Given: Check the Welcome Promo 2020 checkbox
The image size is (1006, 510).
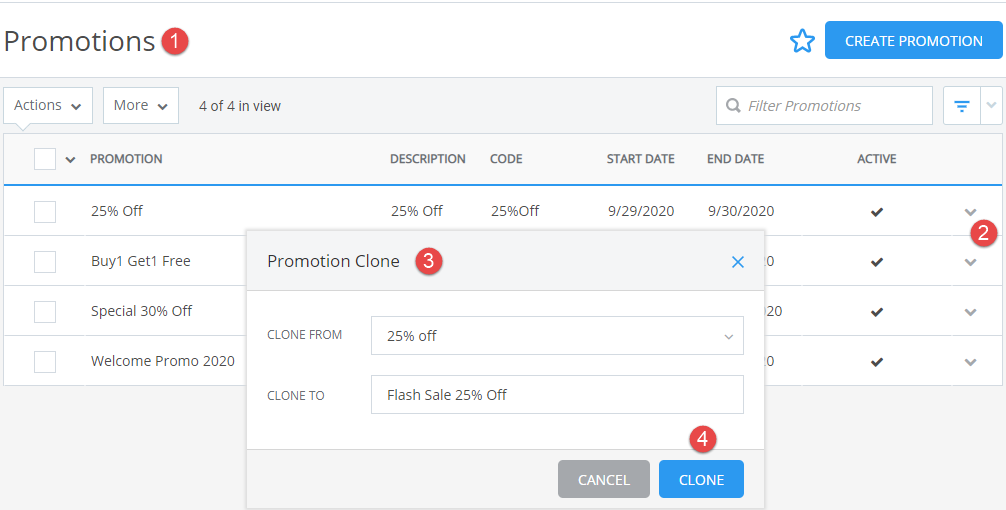Looking at the screenshot, I should (x=45, y=362).
